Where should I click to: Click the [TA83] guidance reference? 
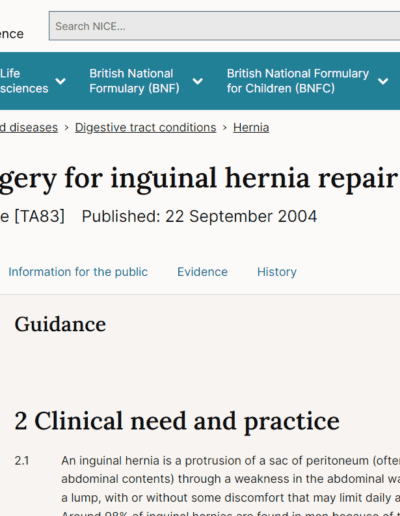(x=39, y=216)
